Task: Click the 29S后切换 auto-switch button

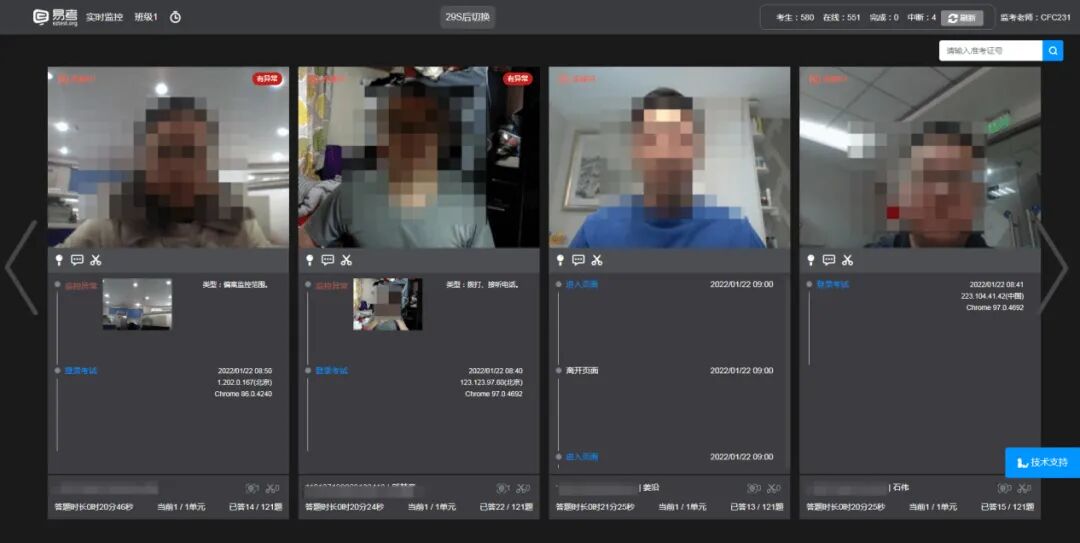Action: coord(468,17)
